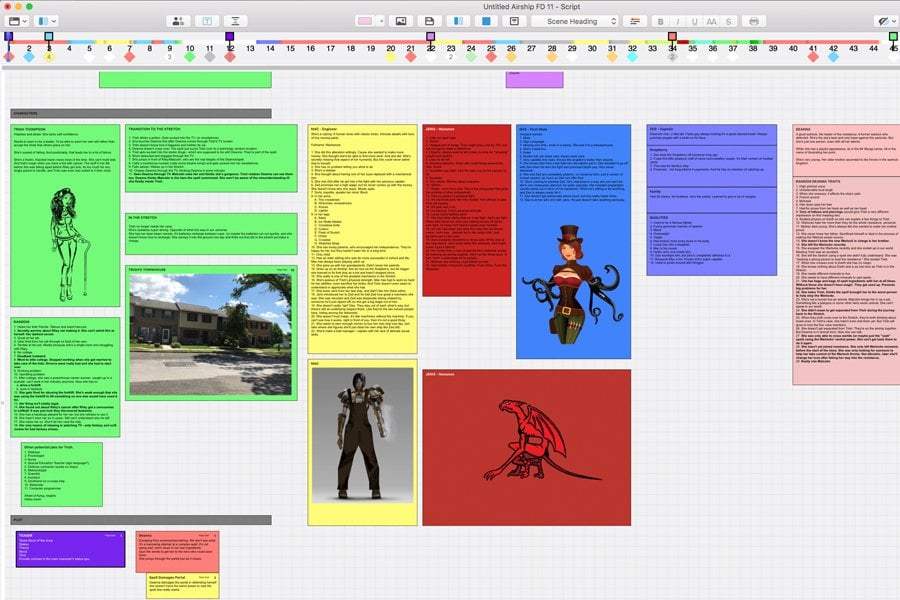Select the PLOT section header bar
900x600 pixels.
[x=141, y=520]
